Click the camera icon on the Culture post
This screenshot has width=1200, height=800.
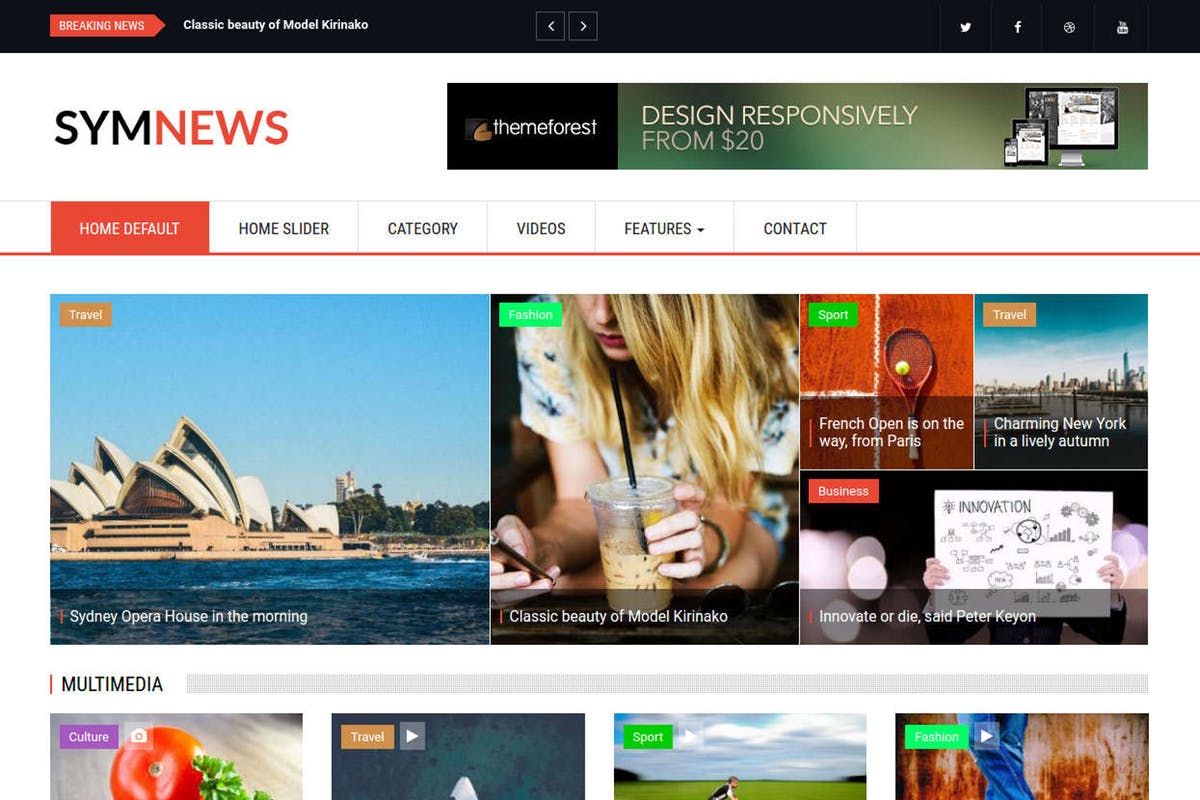tap(137, 736)
